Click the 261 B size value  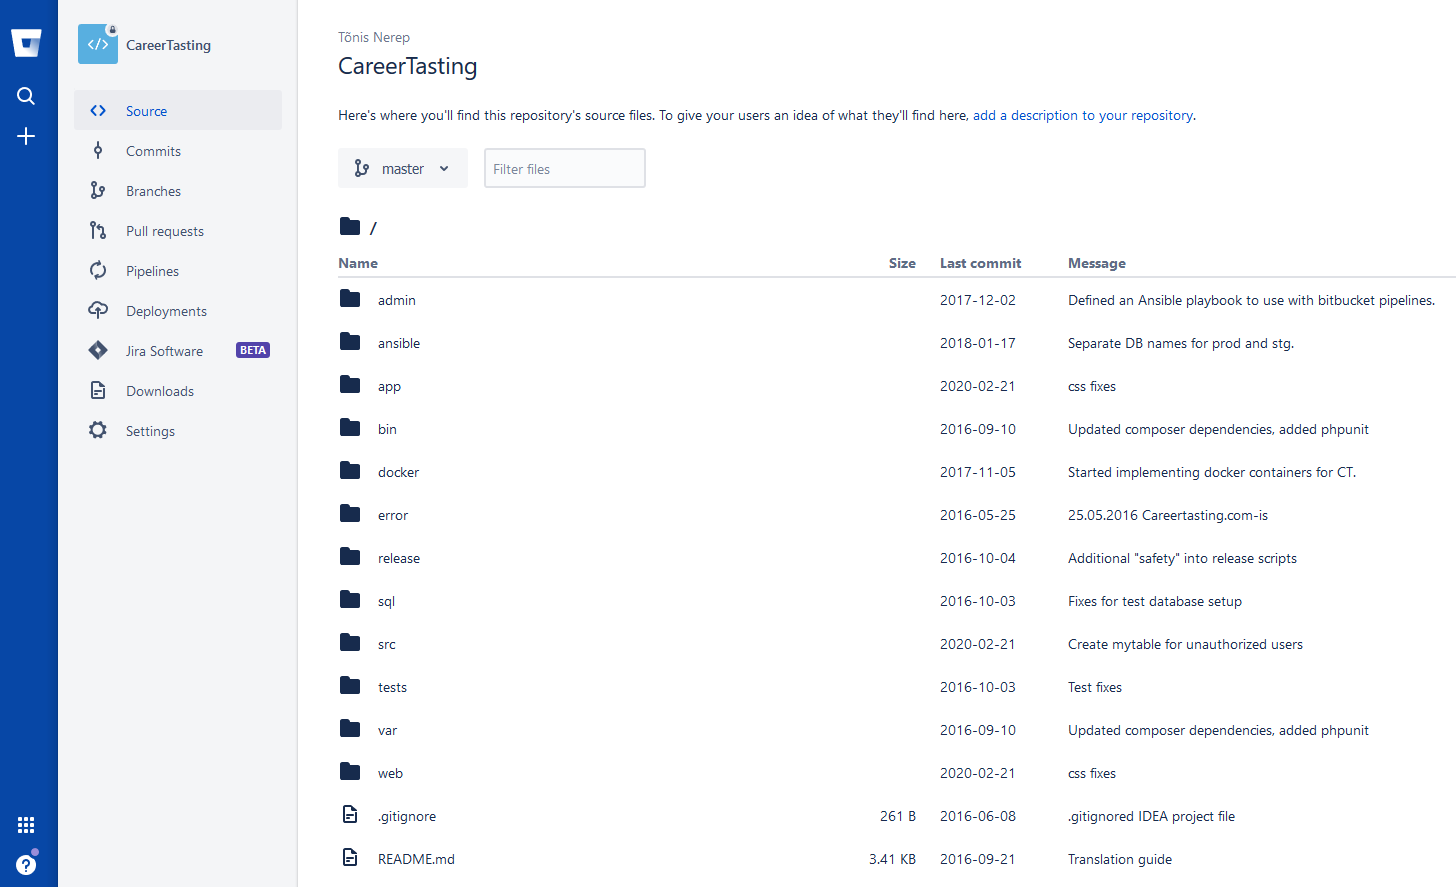[898, 816]
